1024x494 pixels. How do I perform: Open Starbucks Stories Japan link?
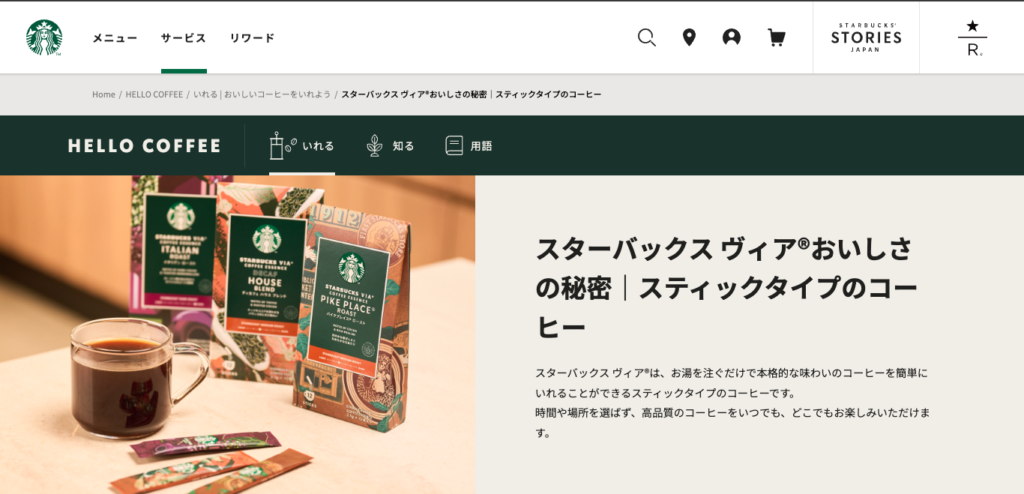tap(866, 38)
